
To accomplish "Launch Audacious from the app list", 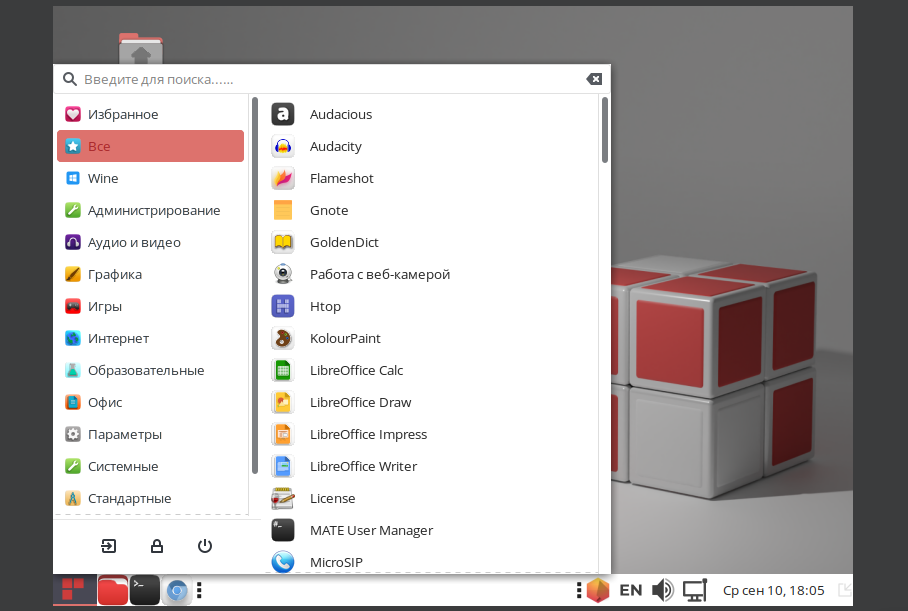I will 431,114.
